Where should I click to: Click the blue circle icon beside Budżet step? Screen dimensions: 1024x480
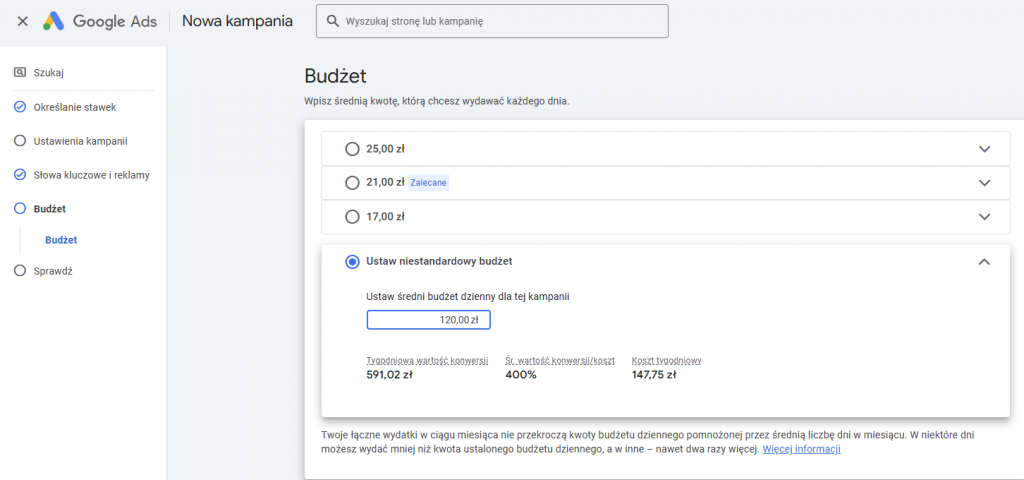[x=20, y=209]
